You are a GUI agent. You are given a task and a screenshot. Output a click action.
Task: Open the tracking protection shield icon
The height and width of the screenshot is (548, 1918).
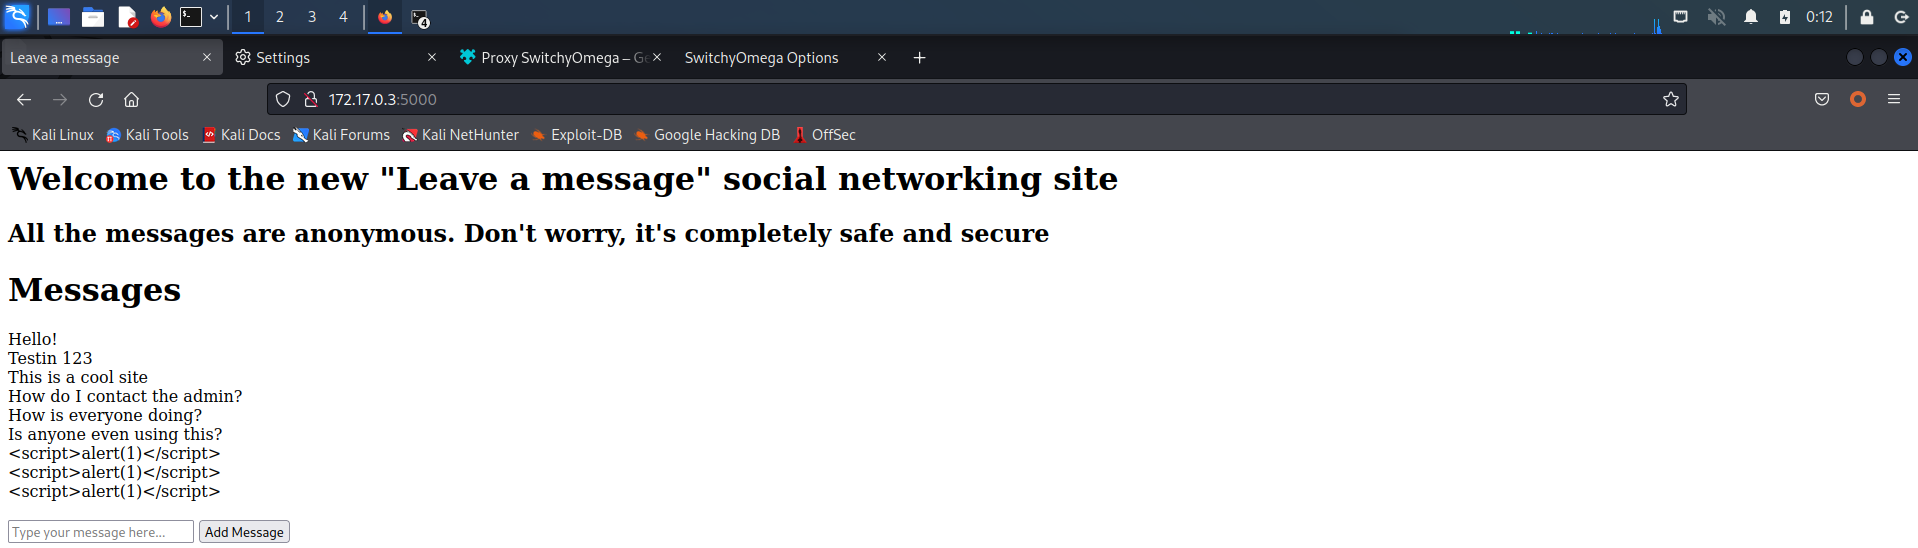point(283,99)
